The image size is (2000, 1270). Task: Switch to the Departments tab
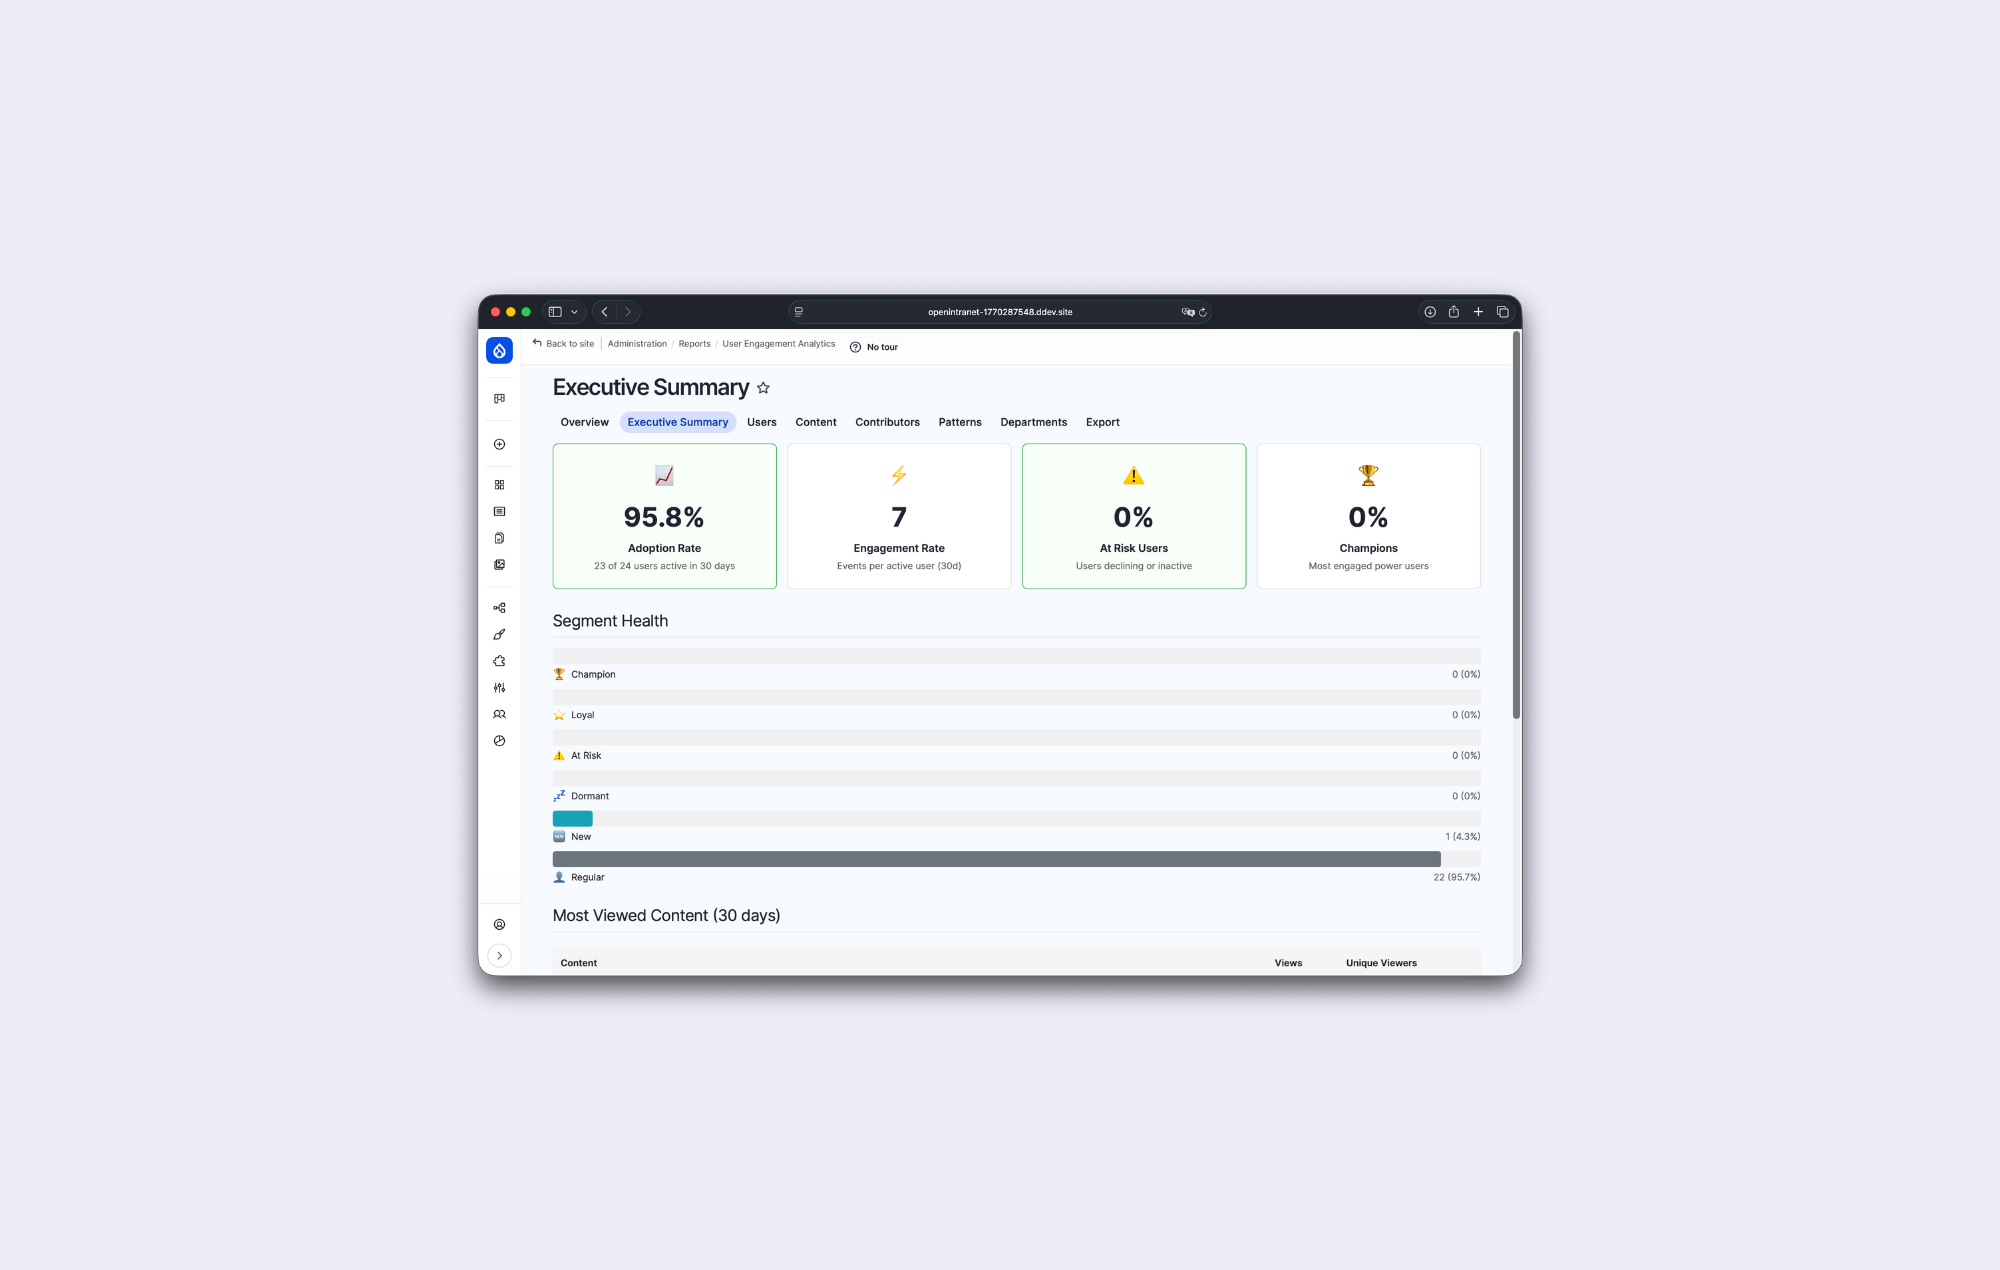tap(1034, 422)
